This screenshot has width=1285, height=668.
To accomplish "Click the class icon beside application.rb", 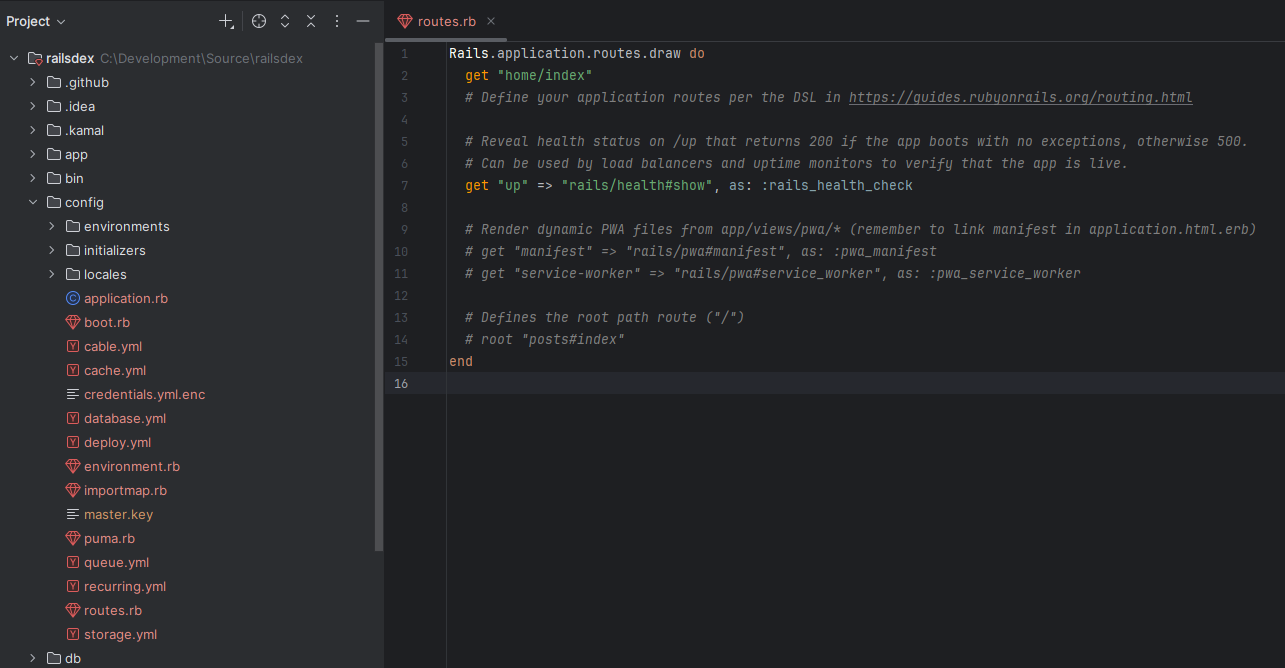I will click(72, 298).
